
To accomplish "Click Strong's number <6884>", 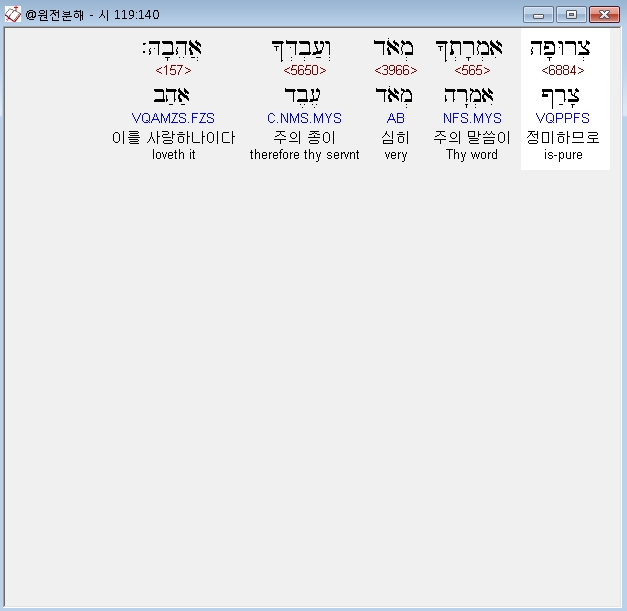I will (x=563, y=70).
